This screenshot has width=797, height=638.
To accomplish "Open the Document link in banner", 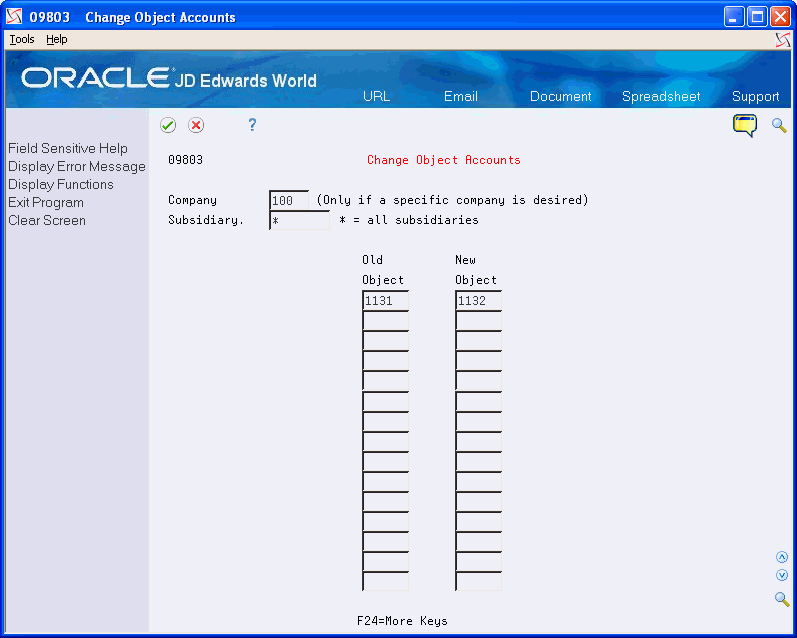I will click(560, 96).
